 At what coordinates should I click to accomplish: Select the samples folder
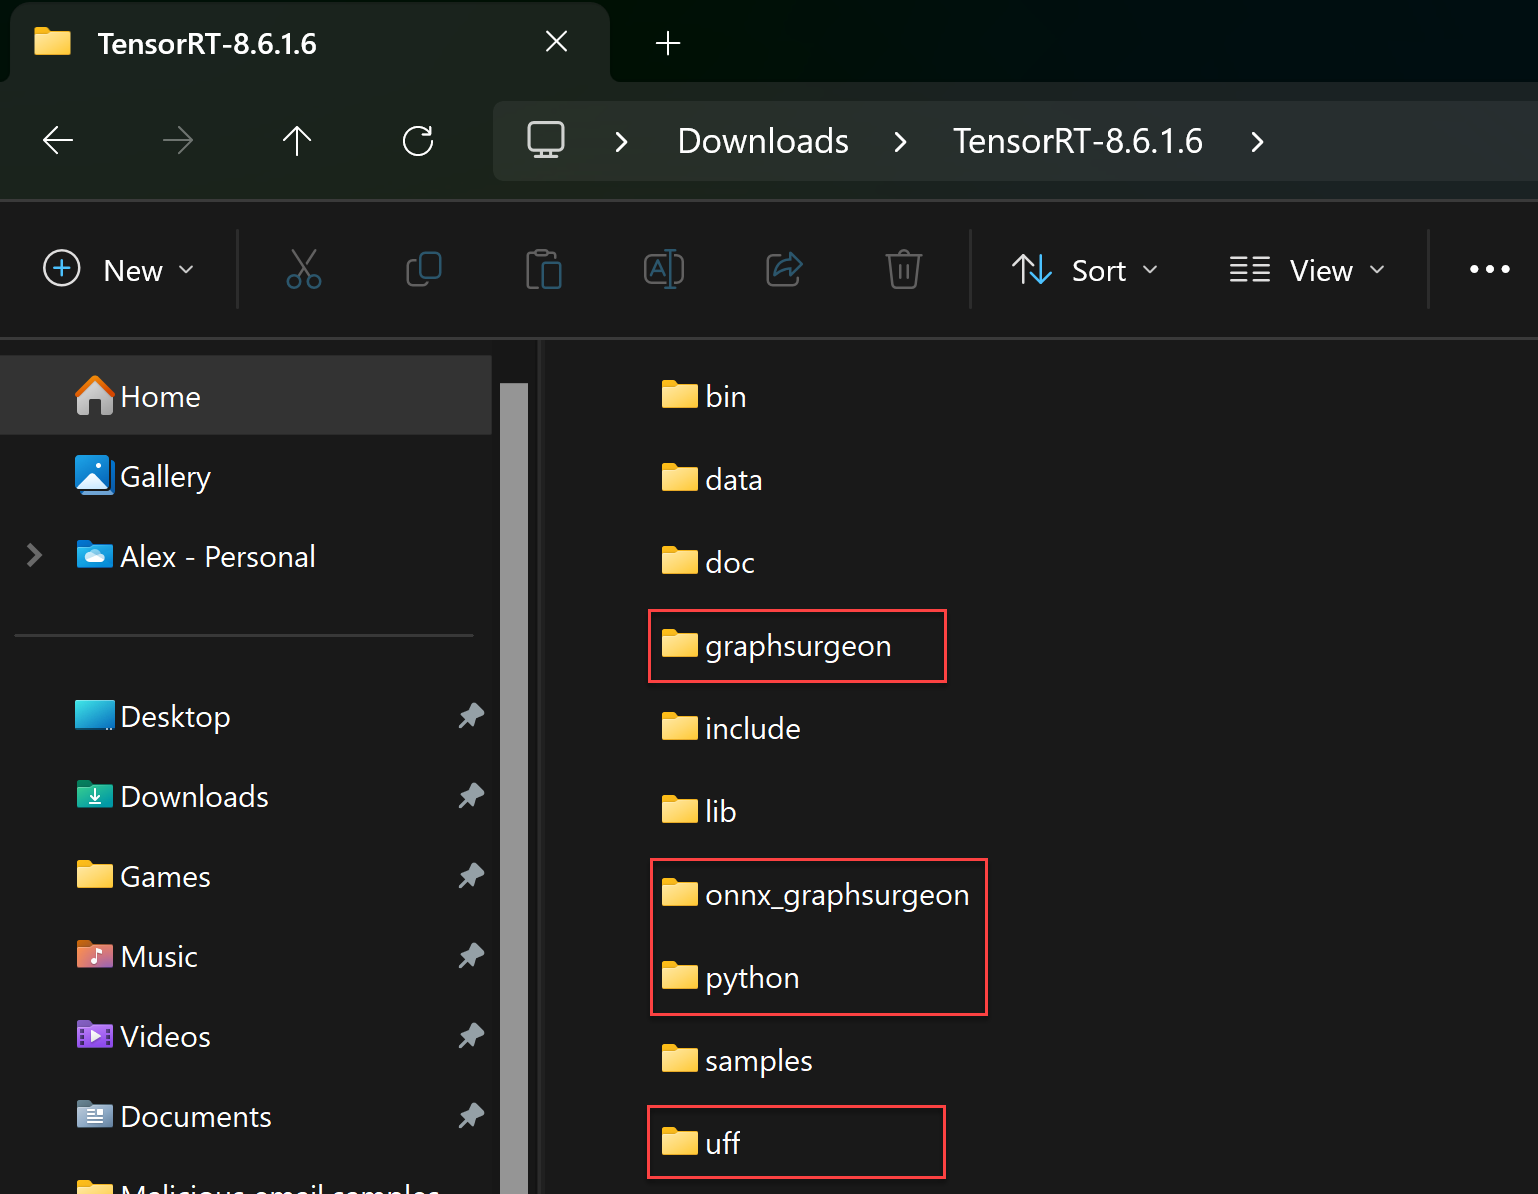pyautogui.click(x=737, y=1060)
